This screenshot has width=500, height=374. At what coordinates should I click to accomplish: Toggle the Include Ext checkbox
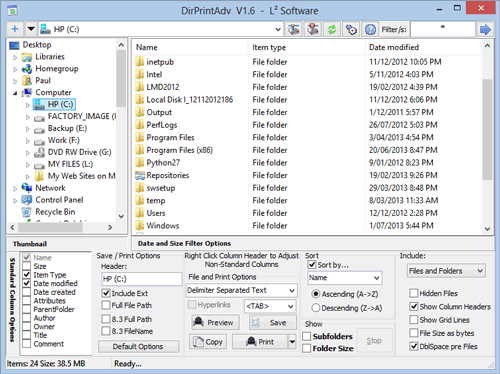106,293
